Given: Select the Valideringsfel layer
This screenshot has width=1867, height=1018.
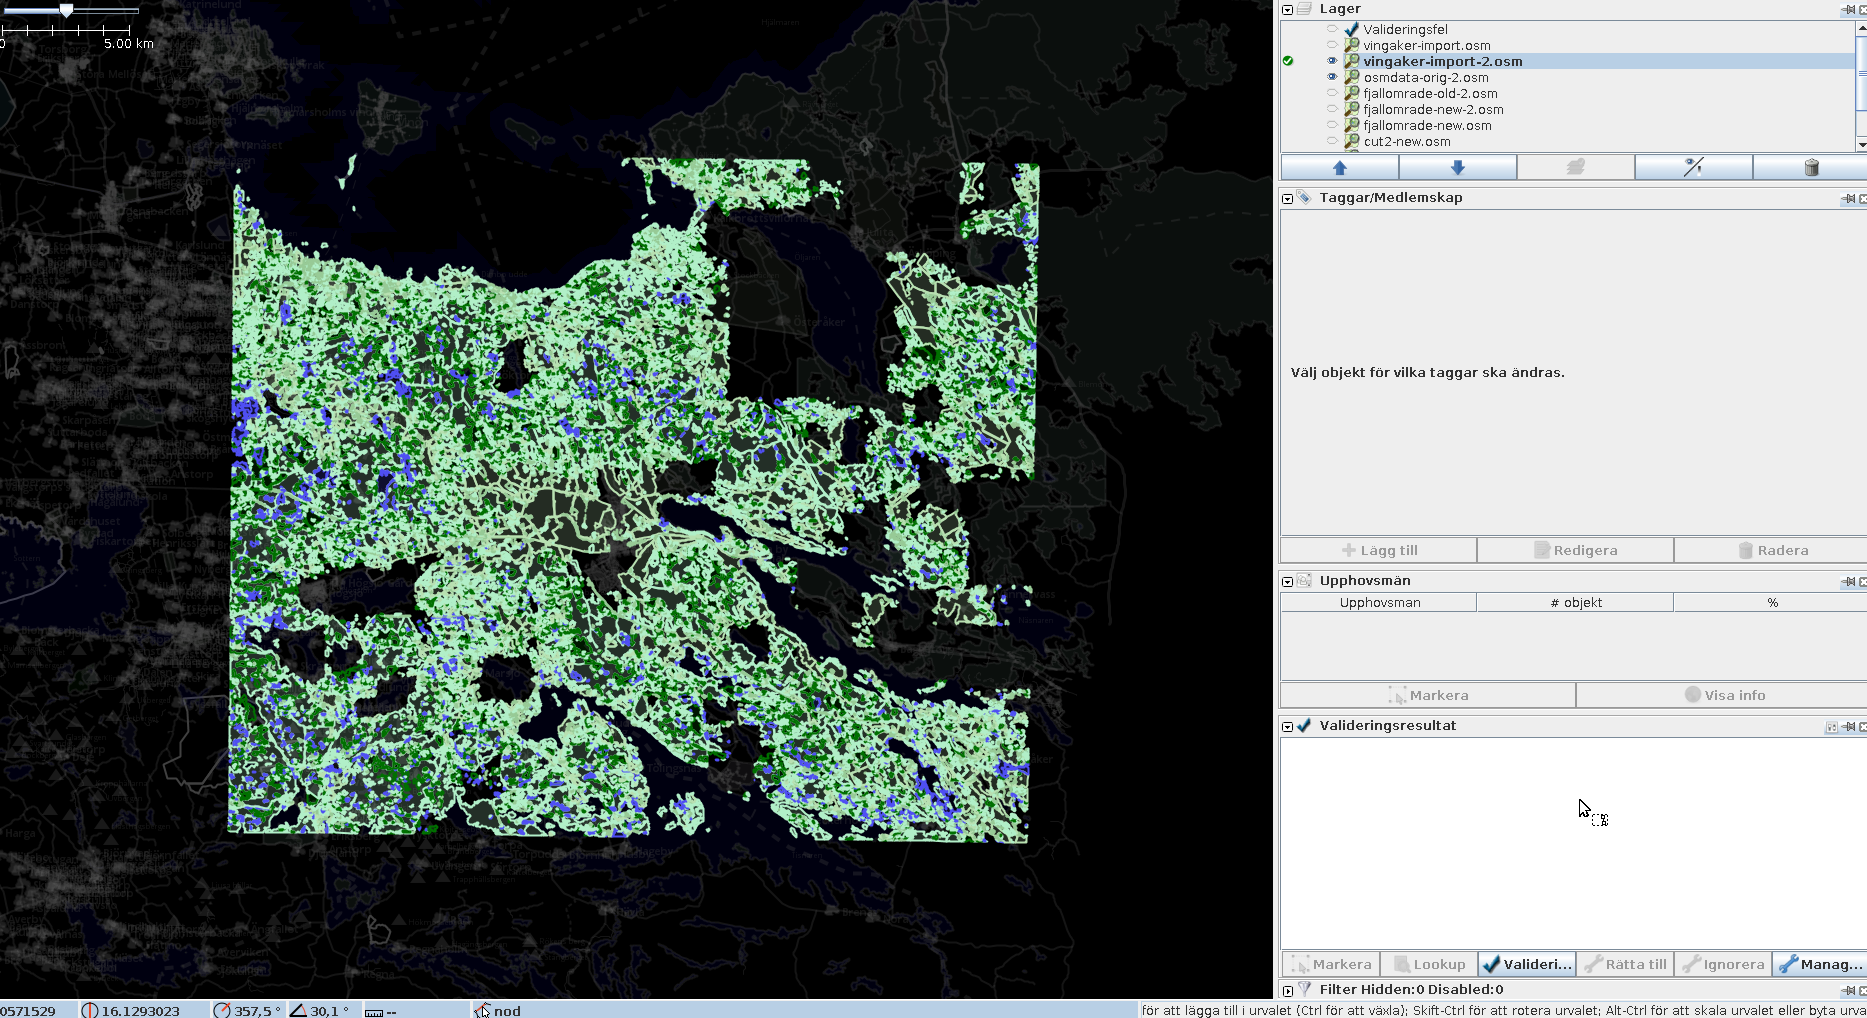Looking at the screenshot, I should click(x=1405, y=30).
